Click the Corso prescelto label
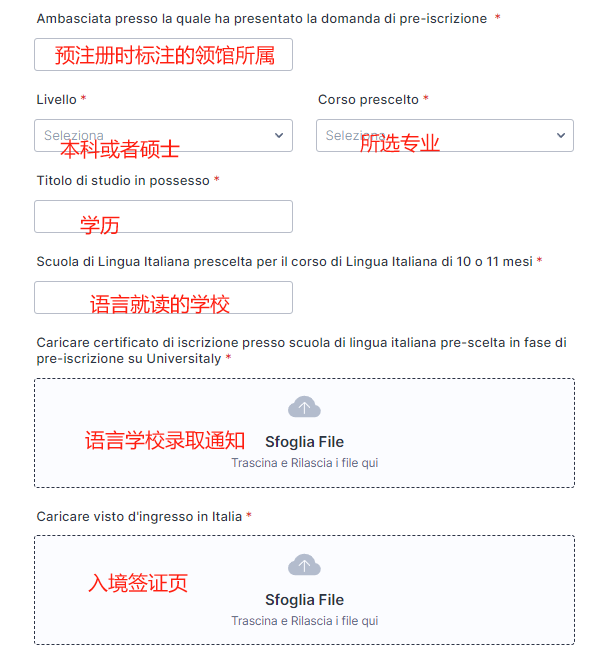 pyautogui.click(x=368, y=100)
